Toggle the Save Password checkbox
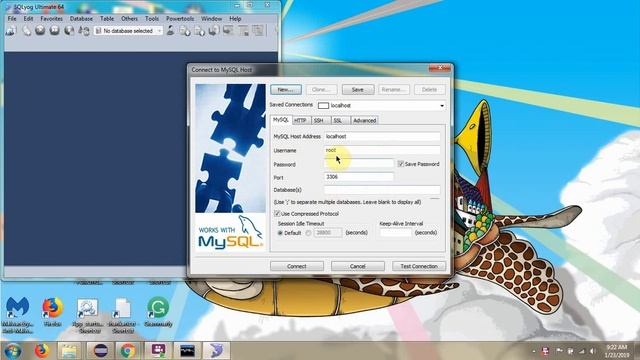The width and height of the screenshot is (640, 360). coord(401,164)
